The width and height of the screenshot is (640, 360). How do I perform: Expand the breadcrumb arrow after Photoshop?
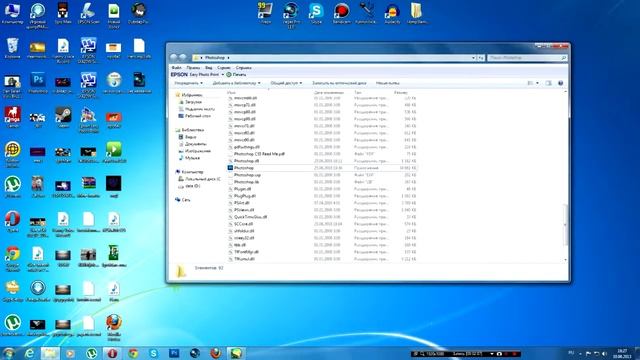click(228, 58)
